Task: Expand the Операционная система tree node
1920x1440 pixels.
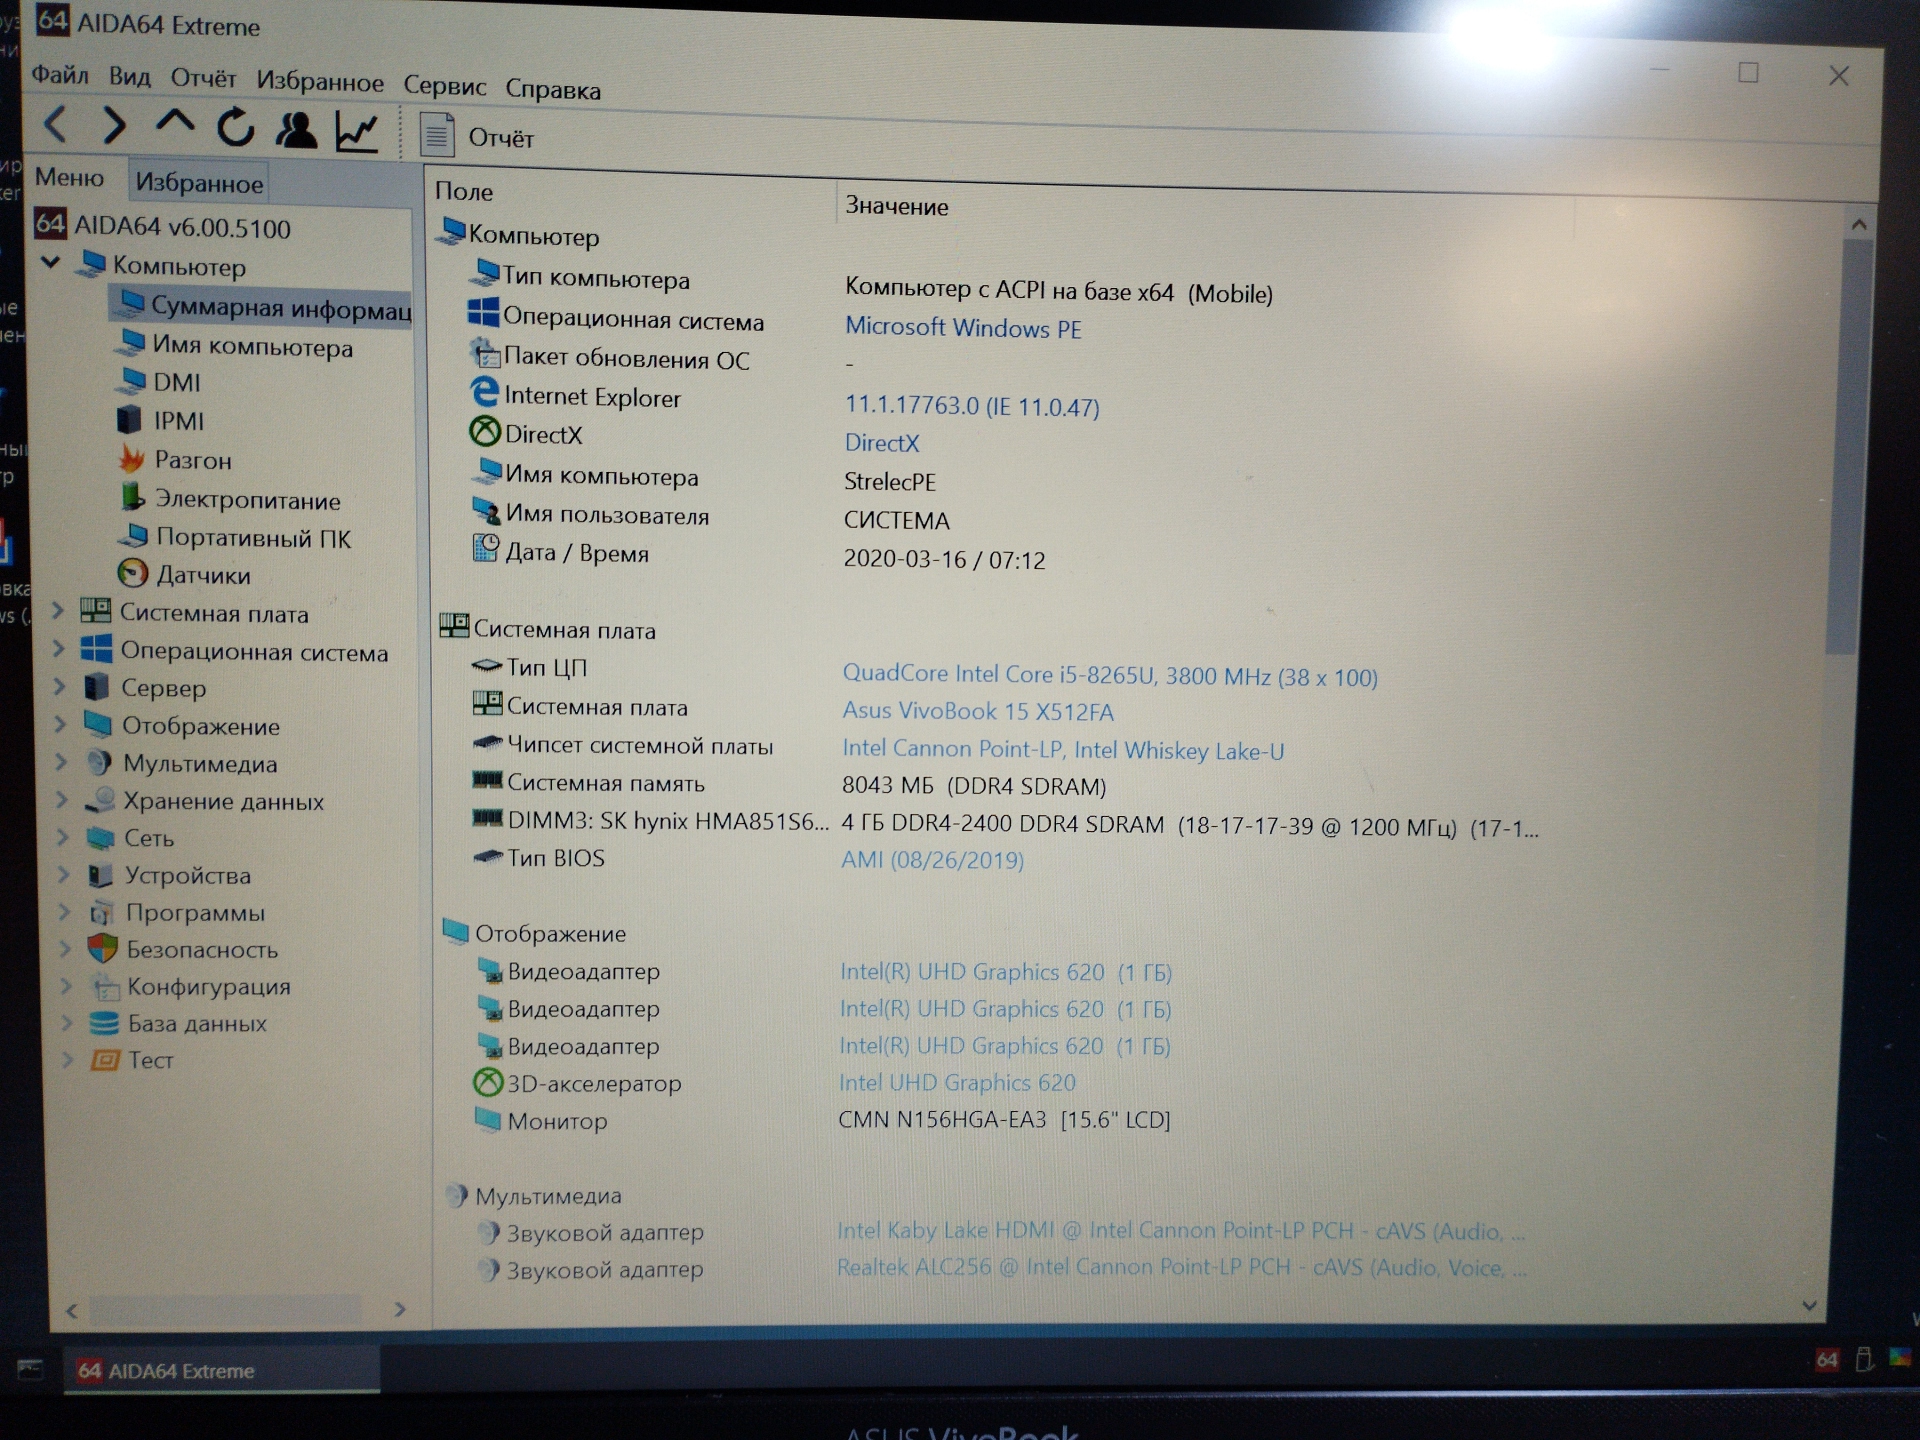Action: click(58, 649)
